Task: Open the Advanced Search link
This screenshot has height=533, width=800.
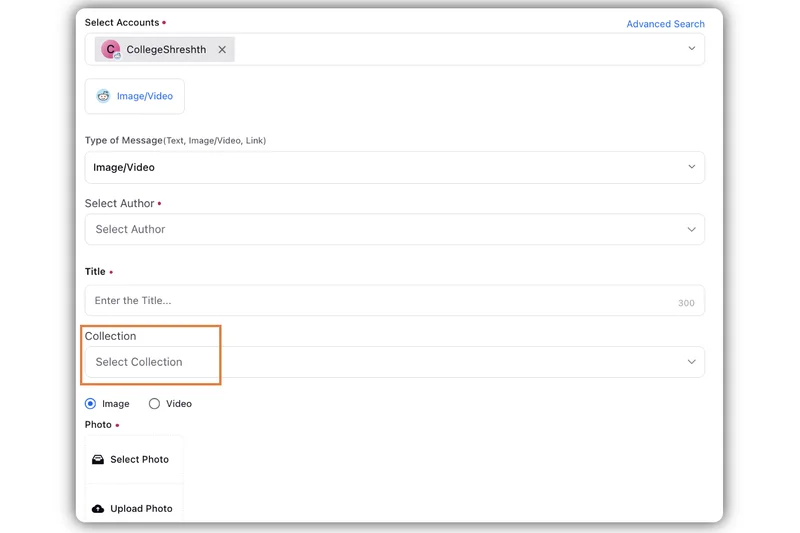Action: [665, 24]
